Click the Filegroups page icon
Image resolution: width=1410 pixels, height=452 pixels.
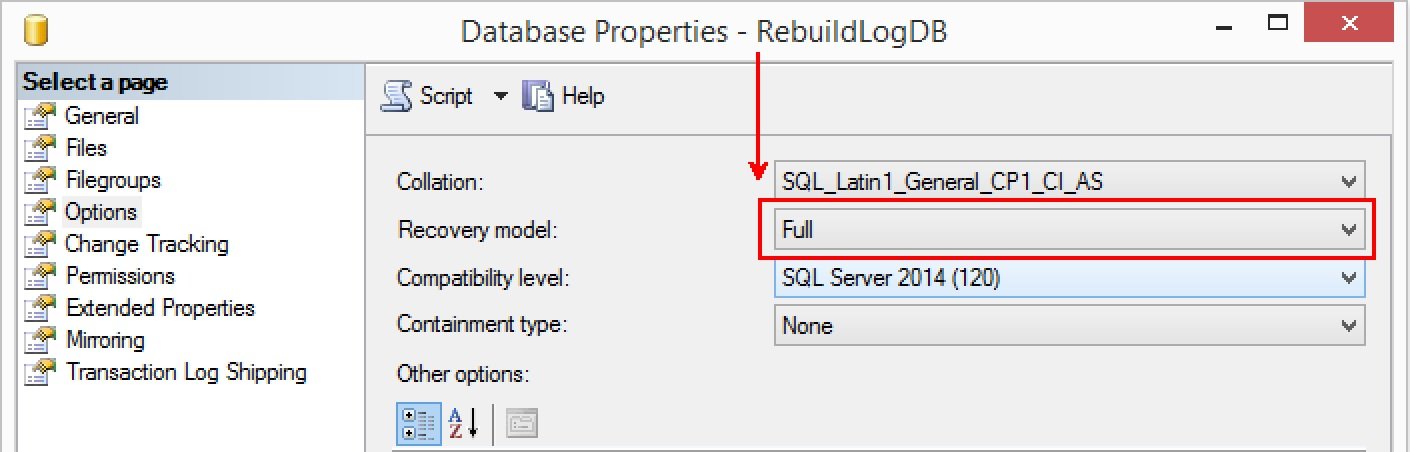(40, 181)
